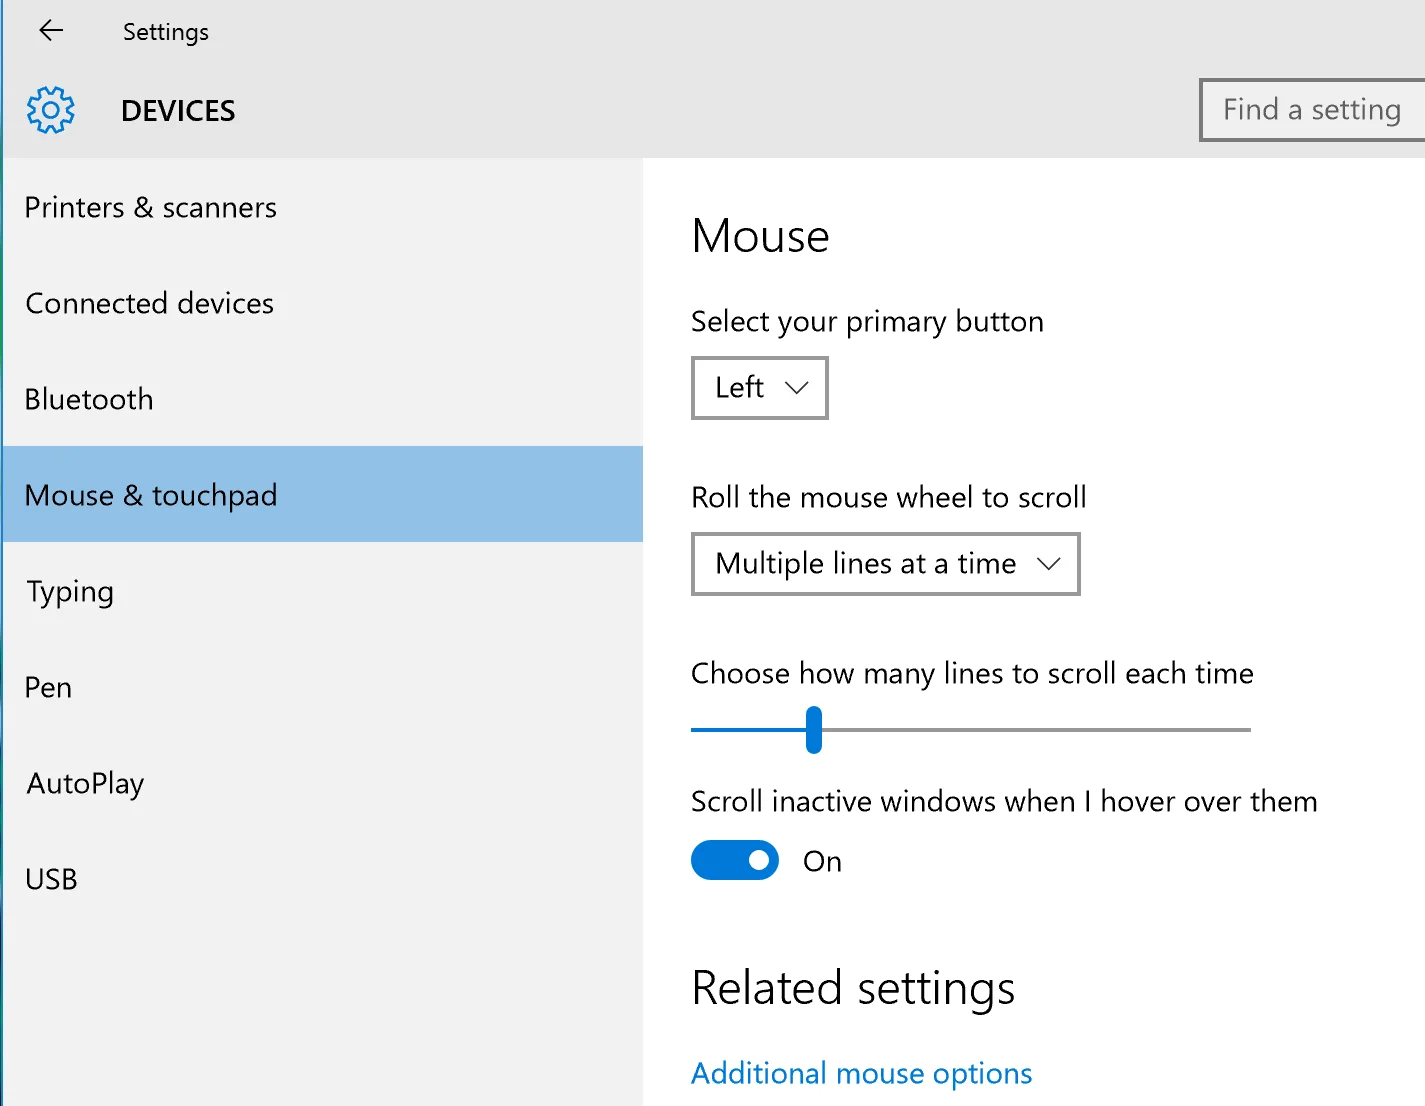1425x1106 pixels.
Task: Click the back arrow icon
Action: (51, 31)
